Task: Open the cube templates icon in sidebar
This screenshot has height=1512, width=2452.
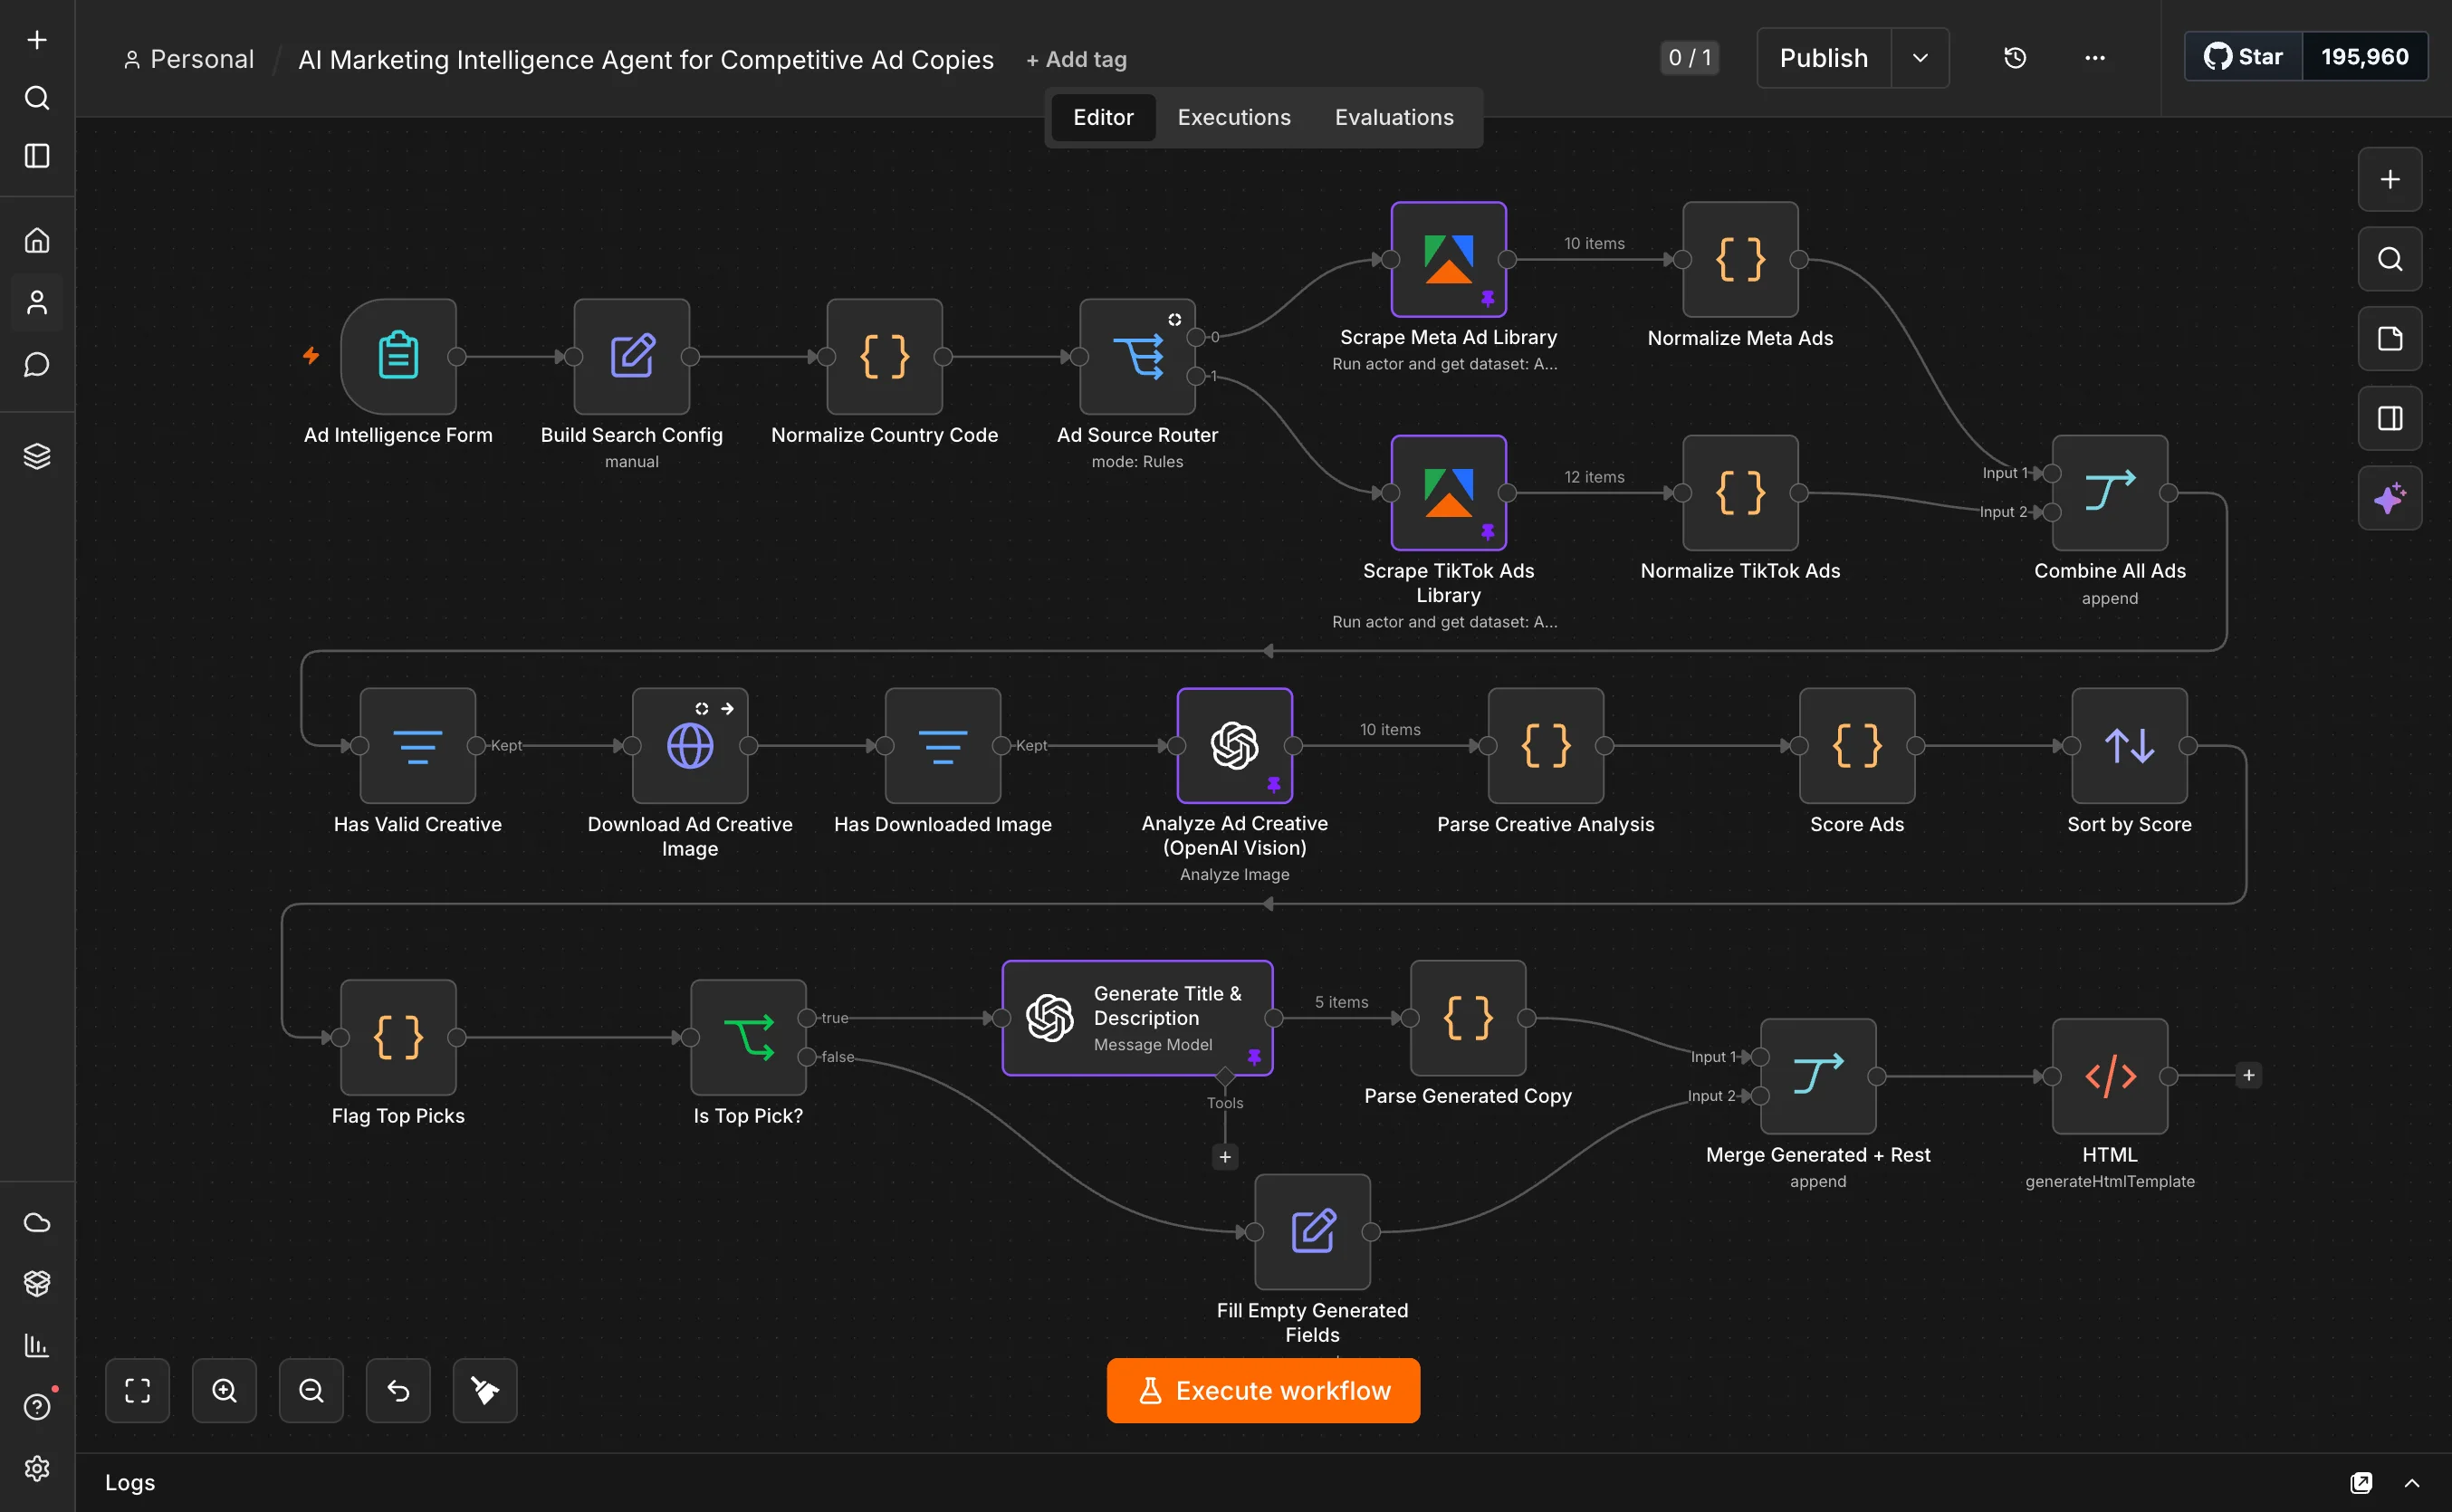Action: (x=37, y=1283)
